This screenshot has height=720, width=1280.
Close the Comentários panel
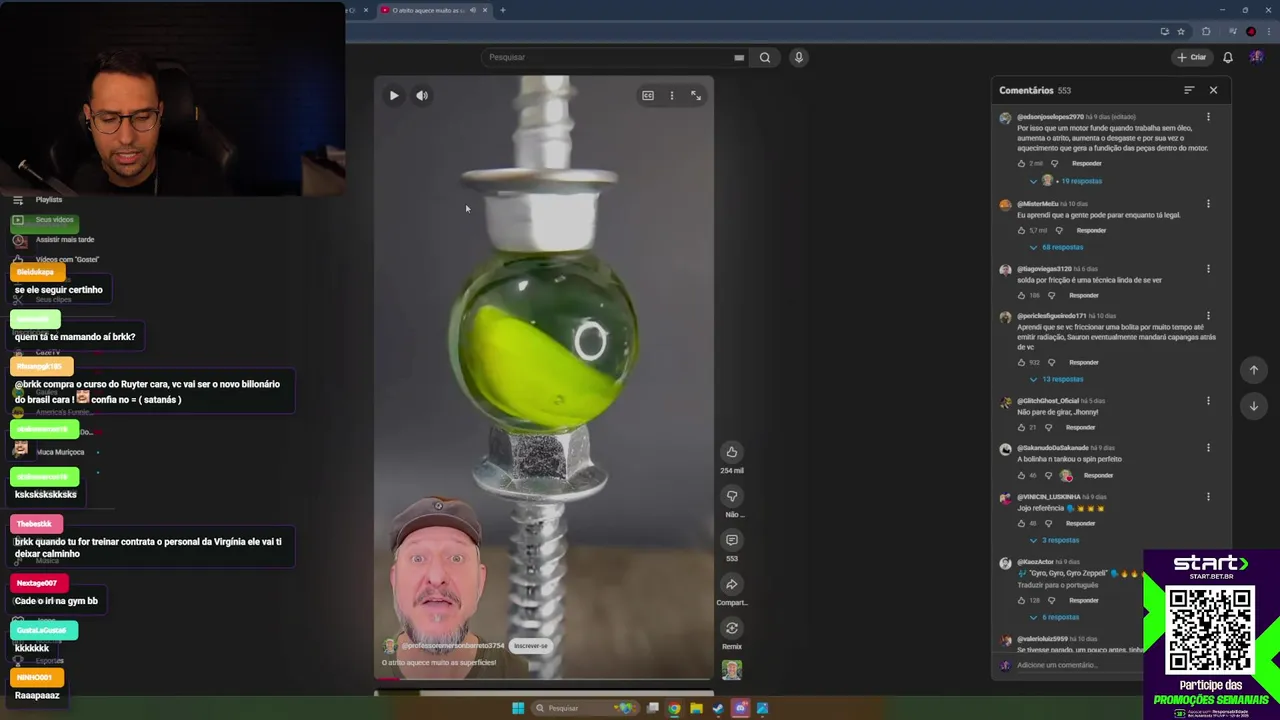(x=1213, y=90)
